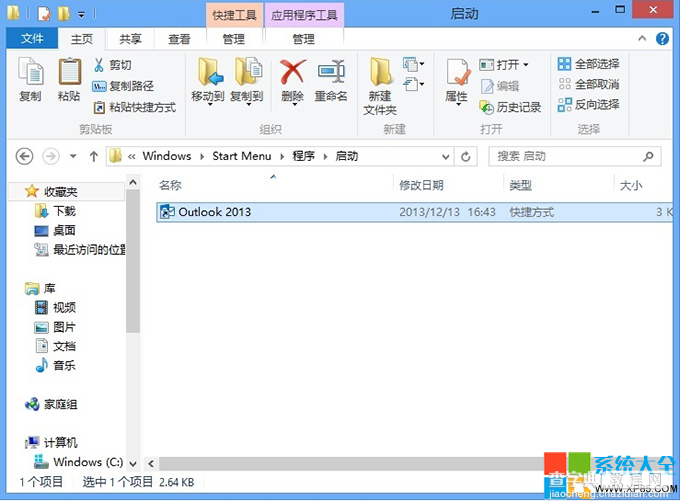The height and width of the screenshot is (501, 680).
Task: Click the search magnifier icon
Action: tap(648, 156)
